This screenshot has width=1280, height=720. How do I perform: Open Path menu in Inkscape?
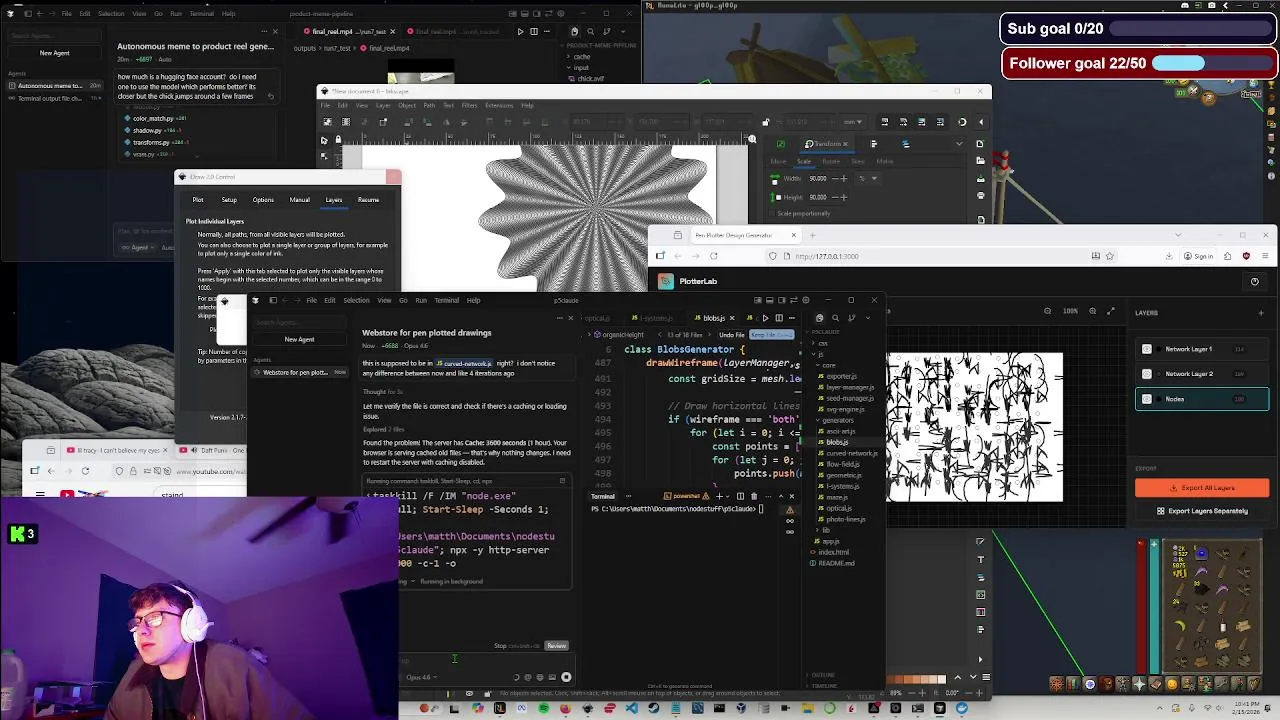(429, 105)
